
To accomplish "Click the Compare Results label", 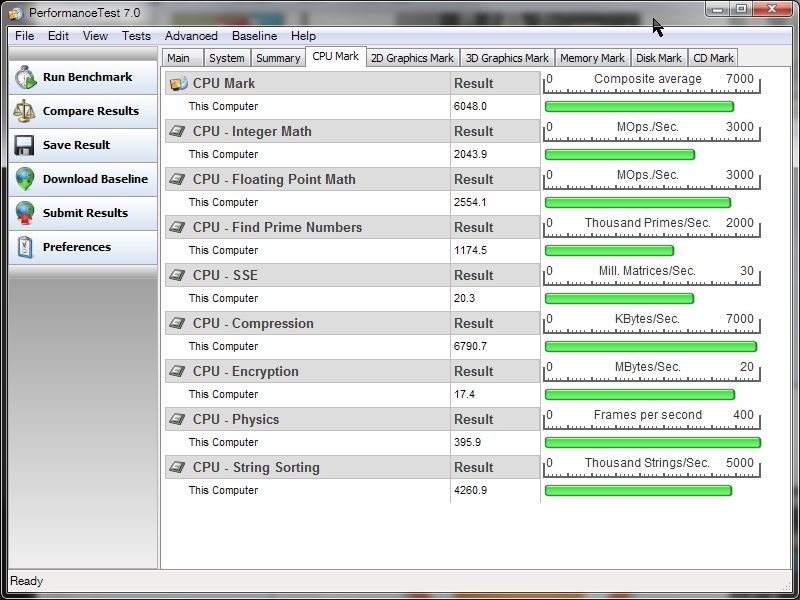I will pos(91,111).
